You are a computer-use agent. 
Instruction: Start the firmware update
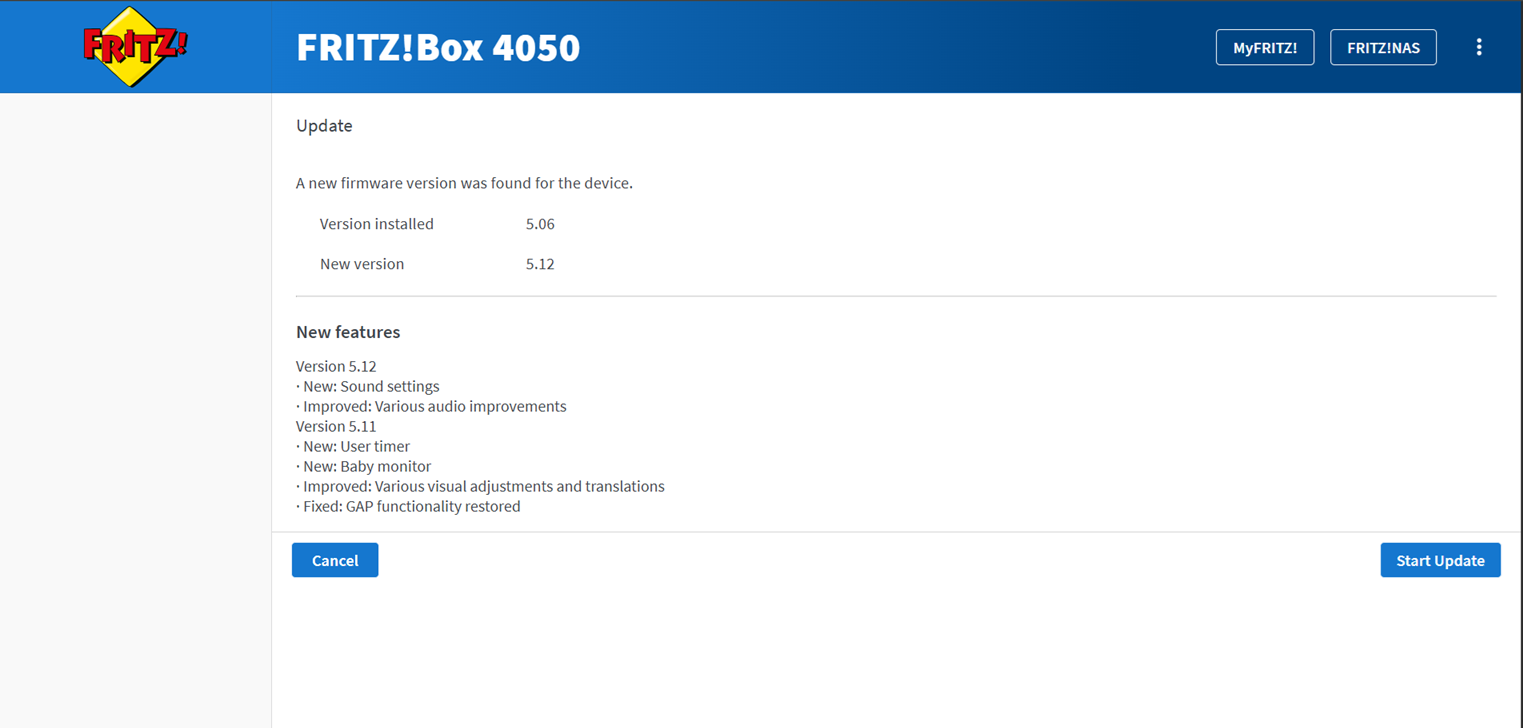click(x=1440, y=560)
